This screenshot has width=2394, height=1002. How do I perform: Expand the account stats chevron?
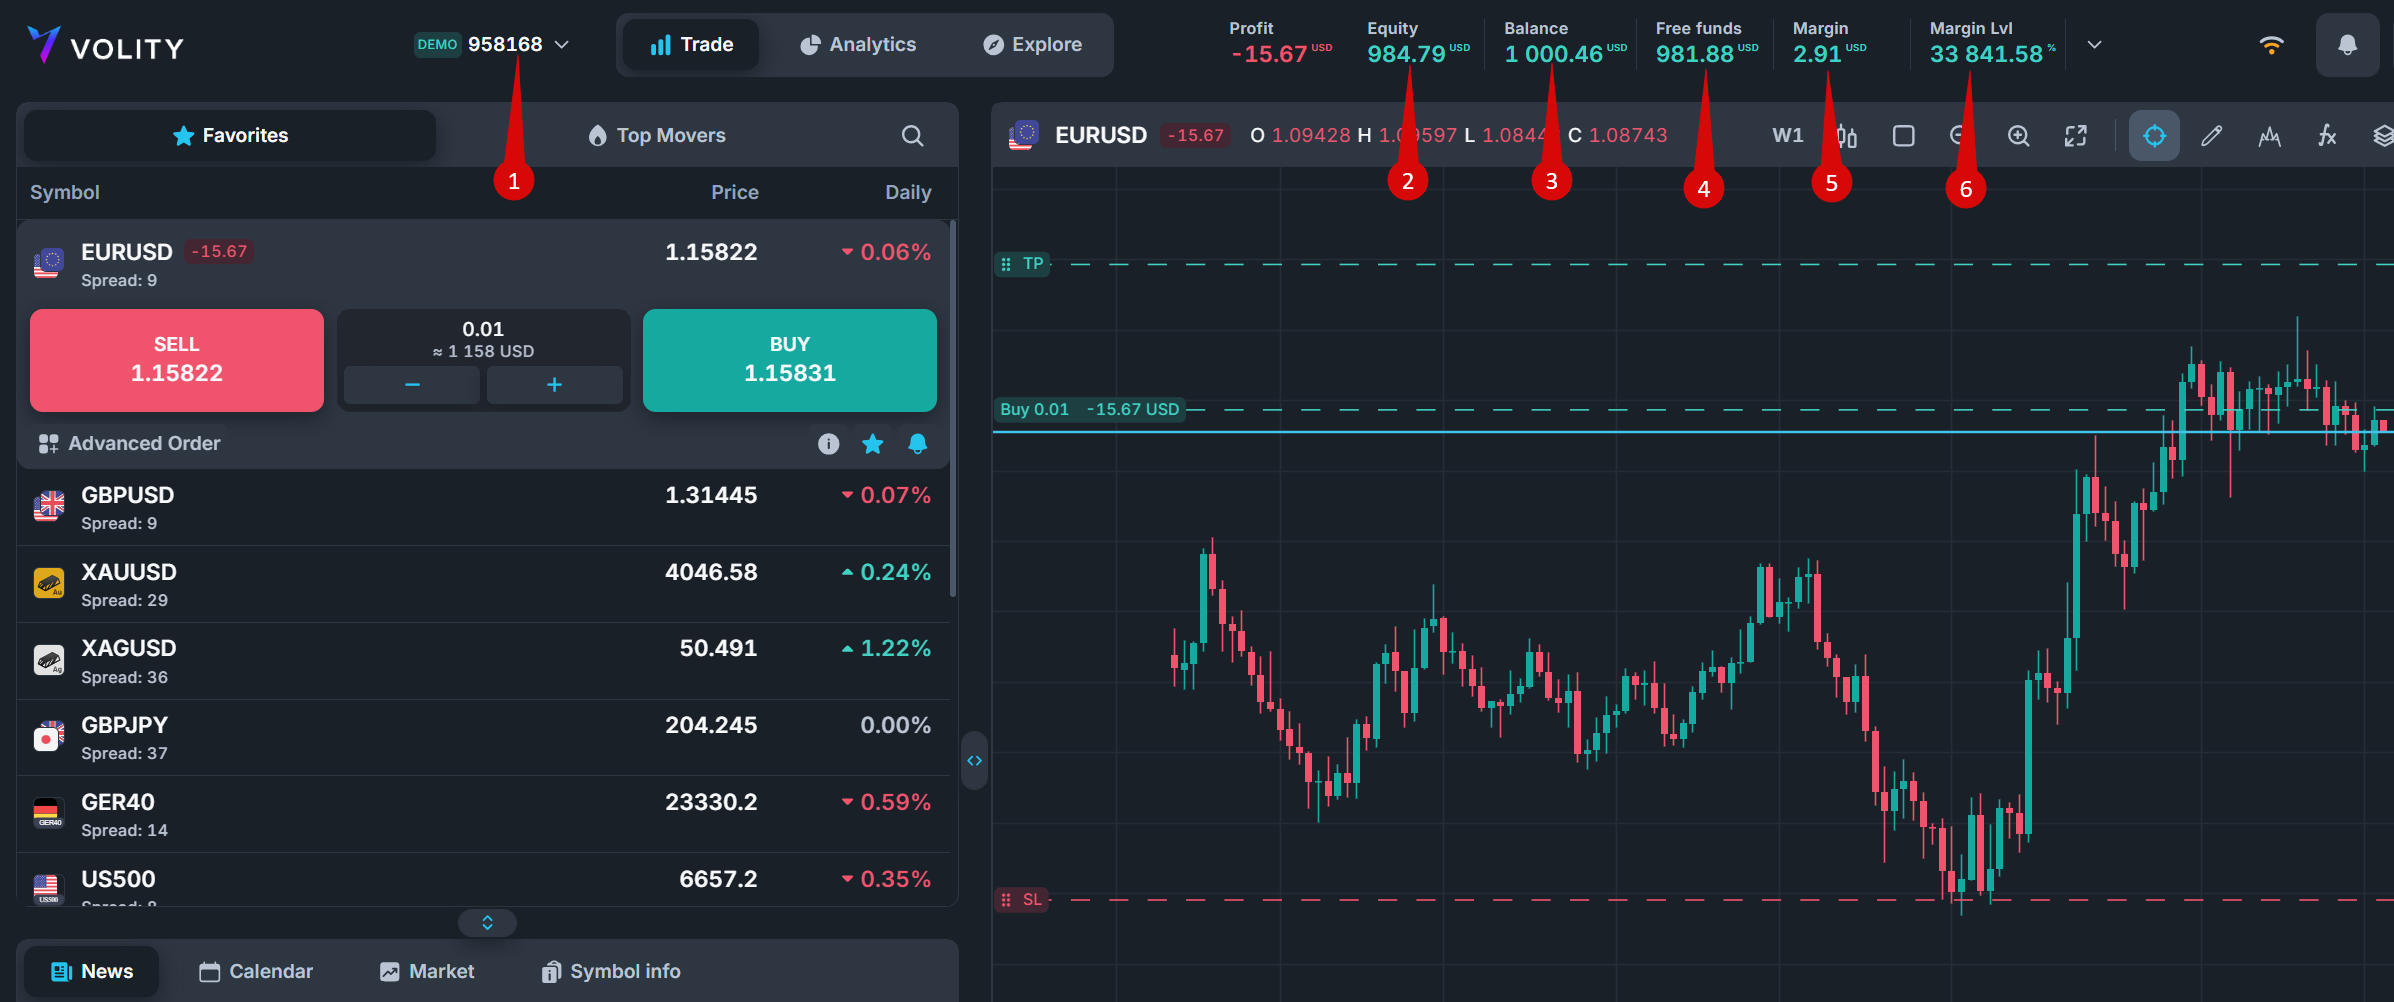(x=2094, y=45)
